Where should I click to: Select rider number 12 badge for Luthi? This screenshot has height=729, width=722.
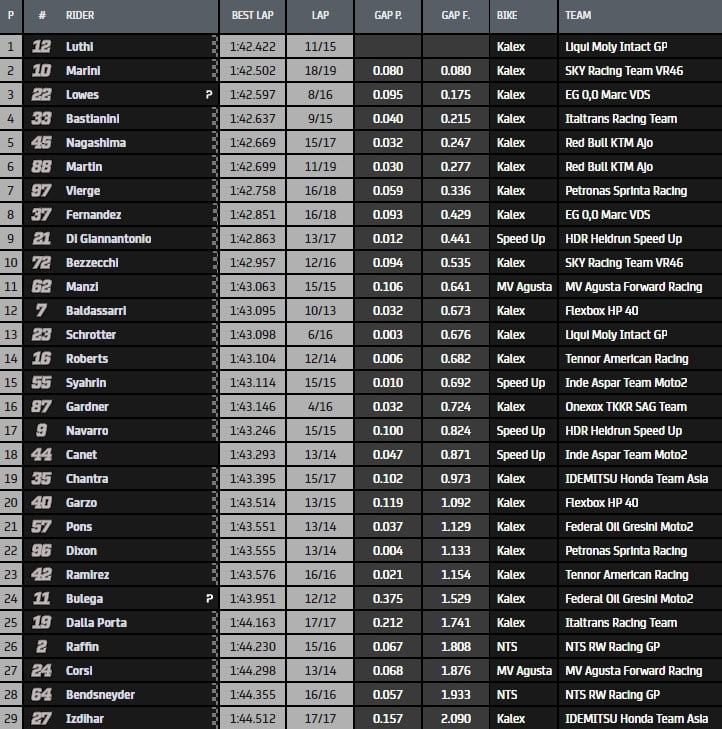41,47
